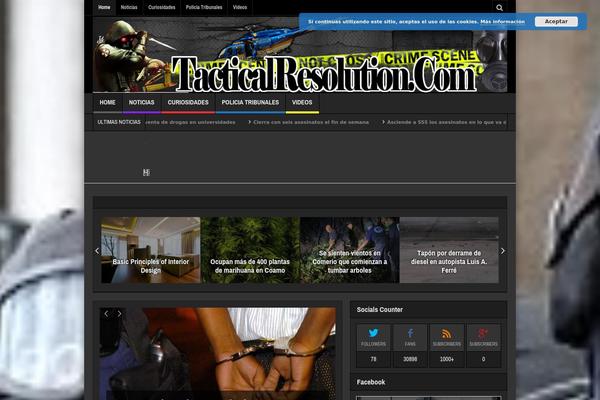Select Noticias in the top black bar
Image resolution: width=600 pixels, height=400 pixels.
(x=129, y=7)
